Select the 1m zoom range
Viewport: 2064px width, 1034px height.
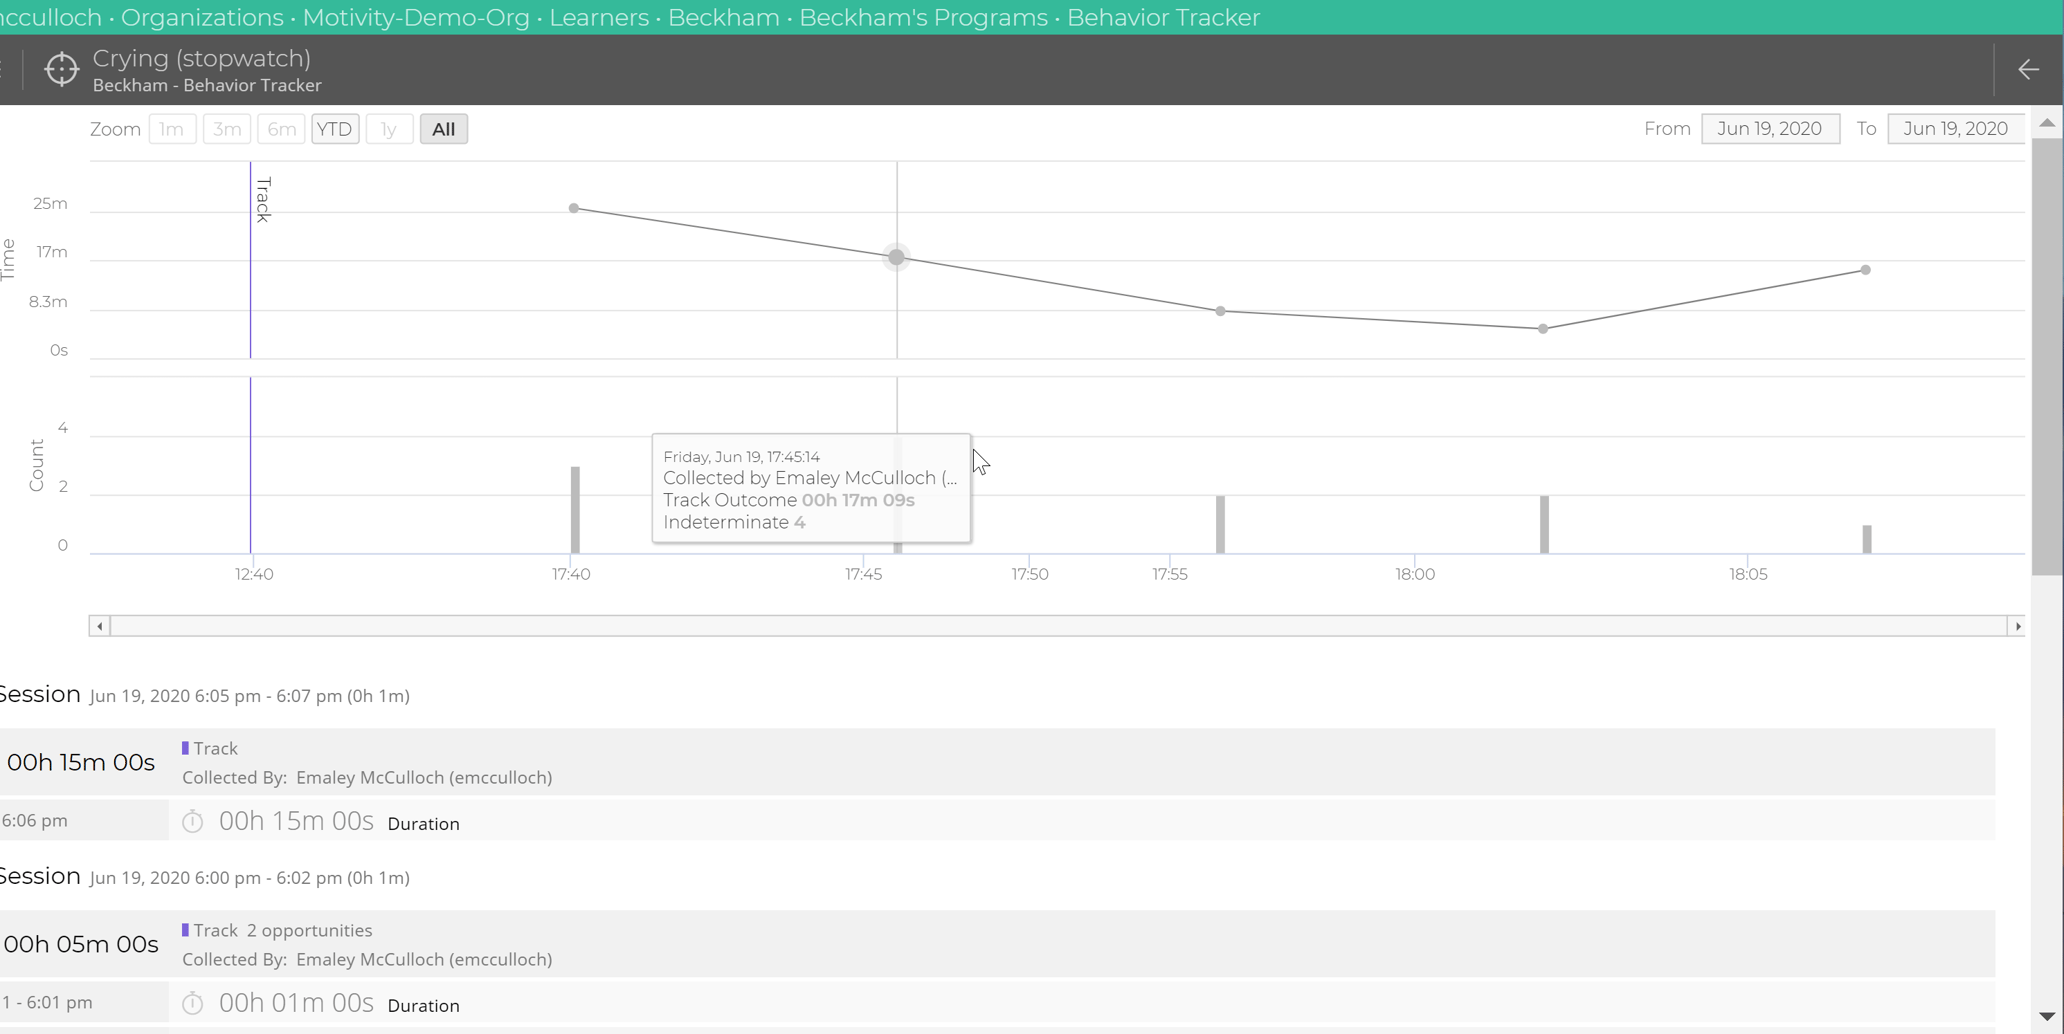pyautogui.click(x=172, y=129)
